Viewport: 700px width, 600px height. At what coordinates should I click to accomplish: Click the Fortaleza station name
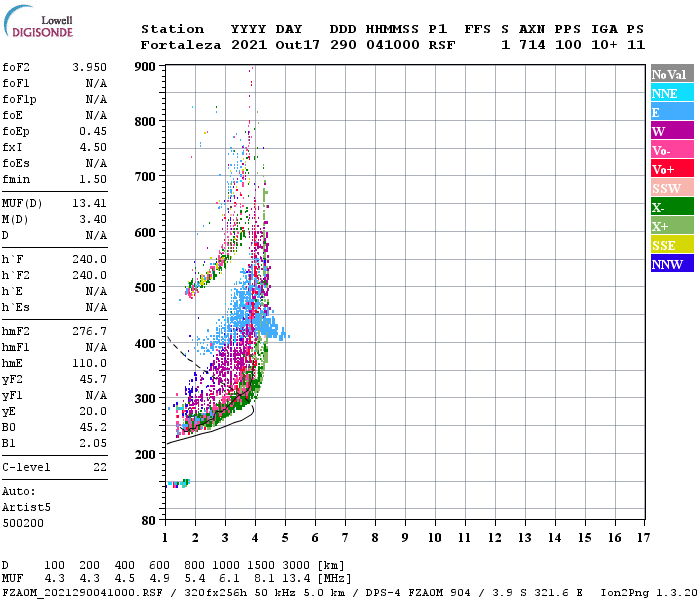tap(181, 45)
